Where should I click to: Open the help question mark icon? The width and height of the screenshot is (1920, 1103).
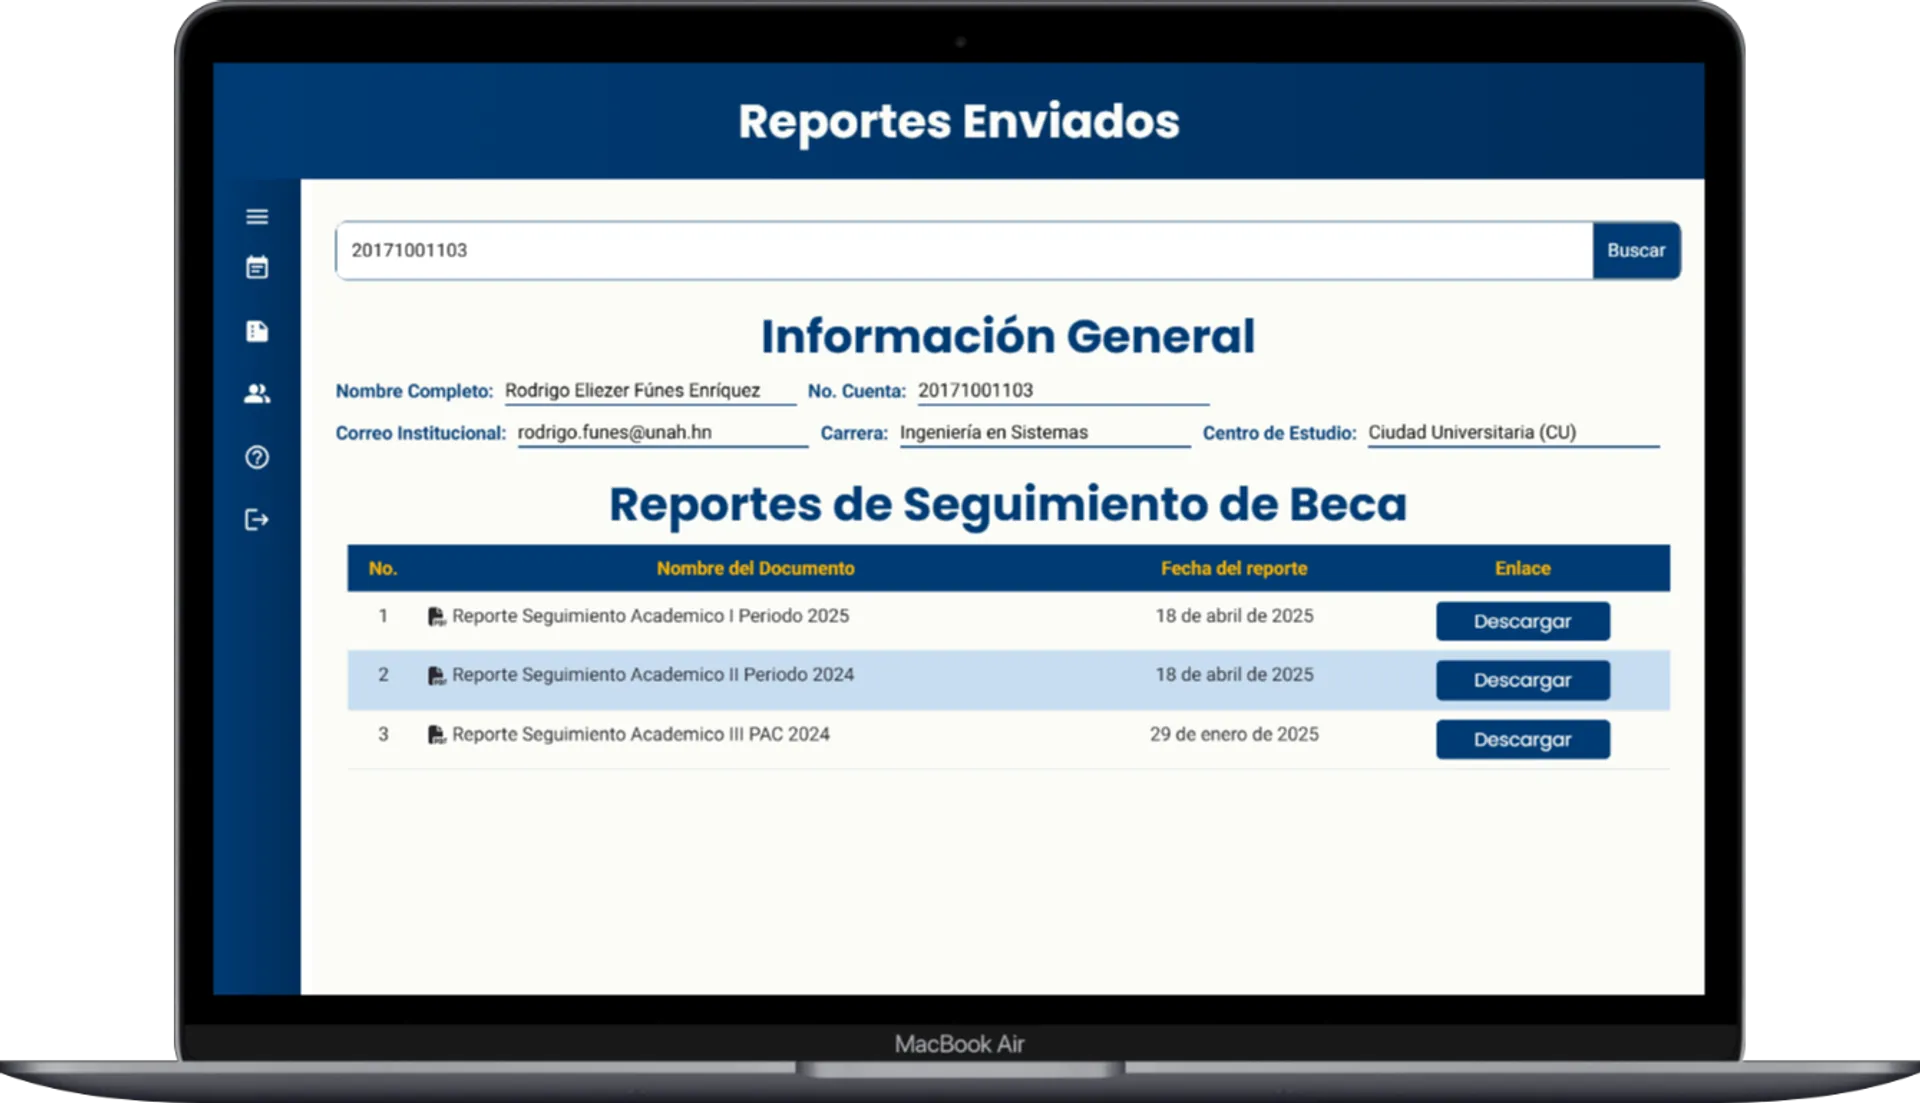point(257,457)
